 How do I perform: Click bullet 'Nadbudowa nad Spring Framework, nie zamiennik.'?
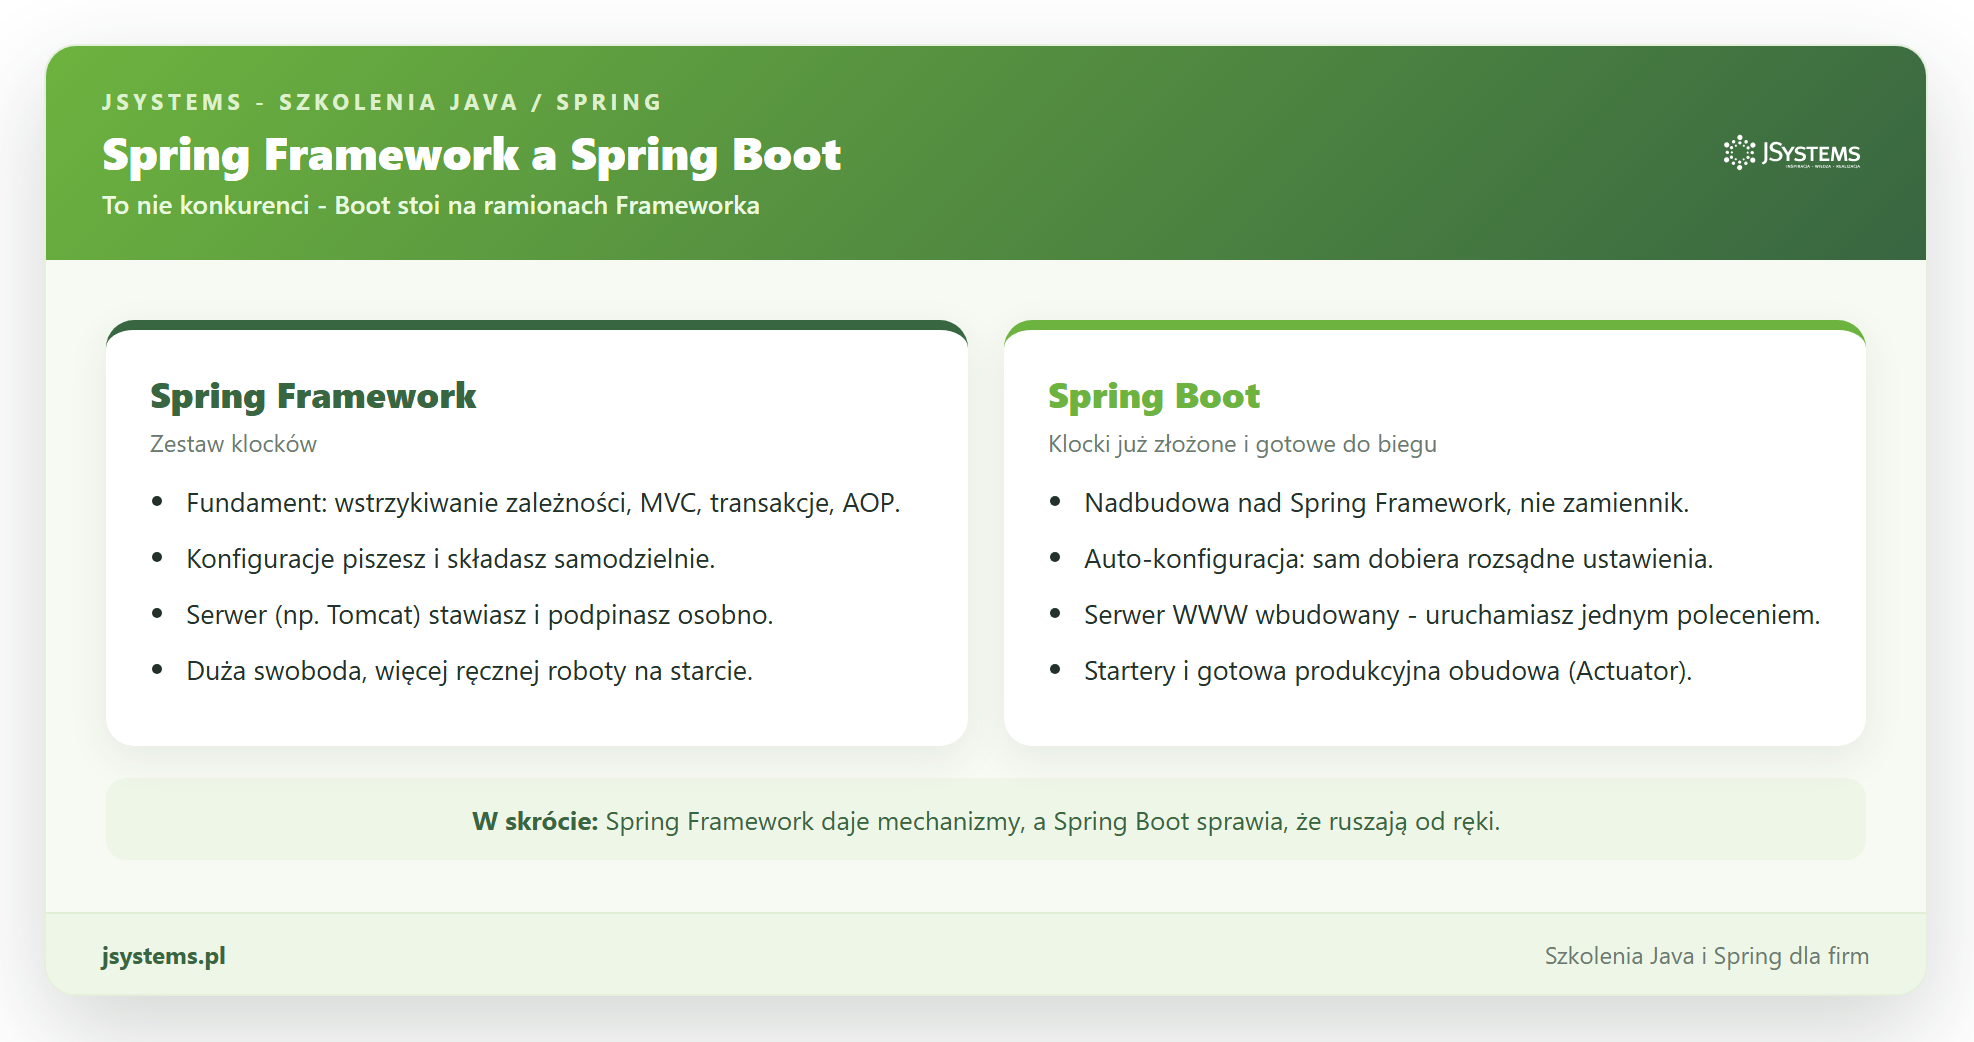pos(1386,503)
